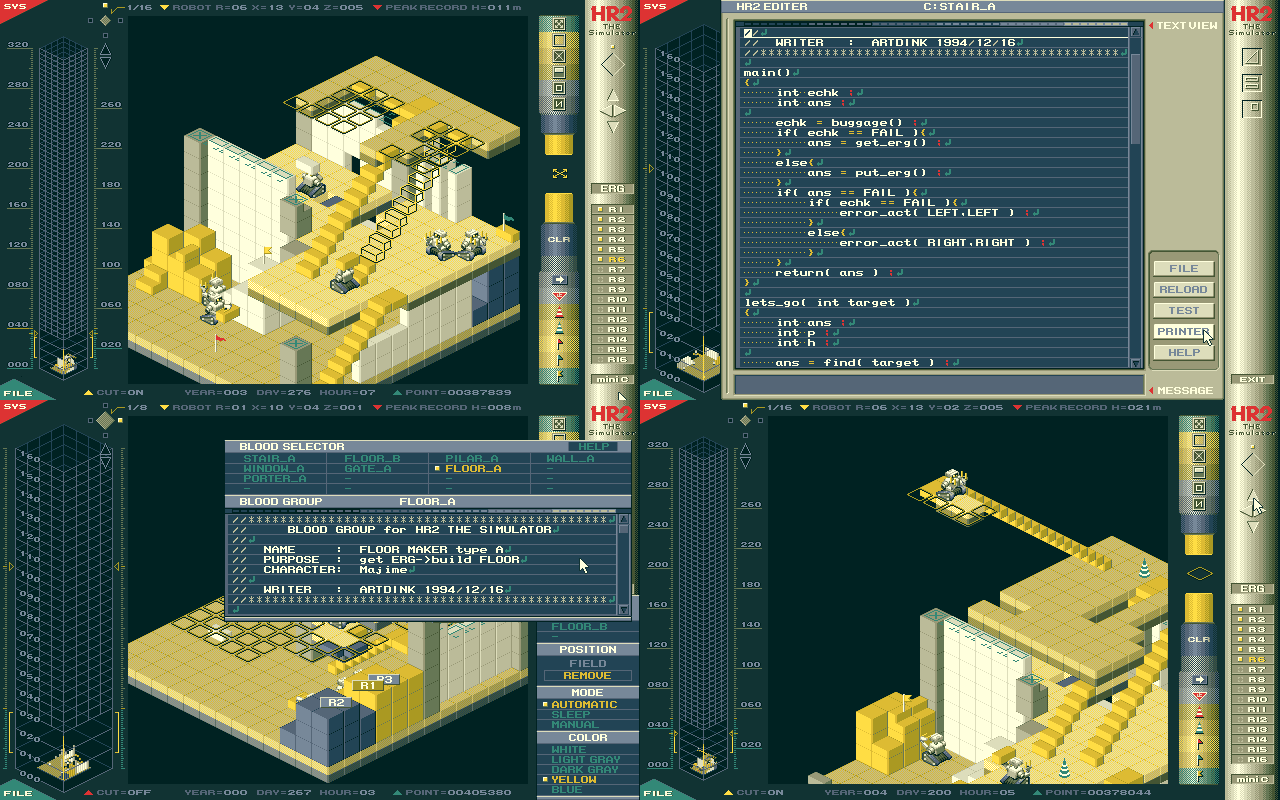
Task: Set robot mode to MANUAL
Action: (575, 725)
